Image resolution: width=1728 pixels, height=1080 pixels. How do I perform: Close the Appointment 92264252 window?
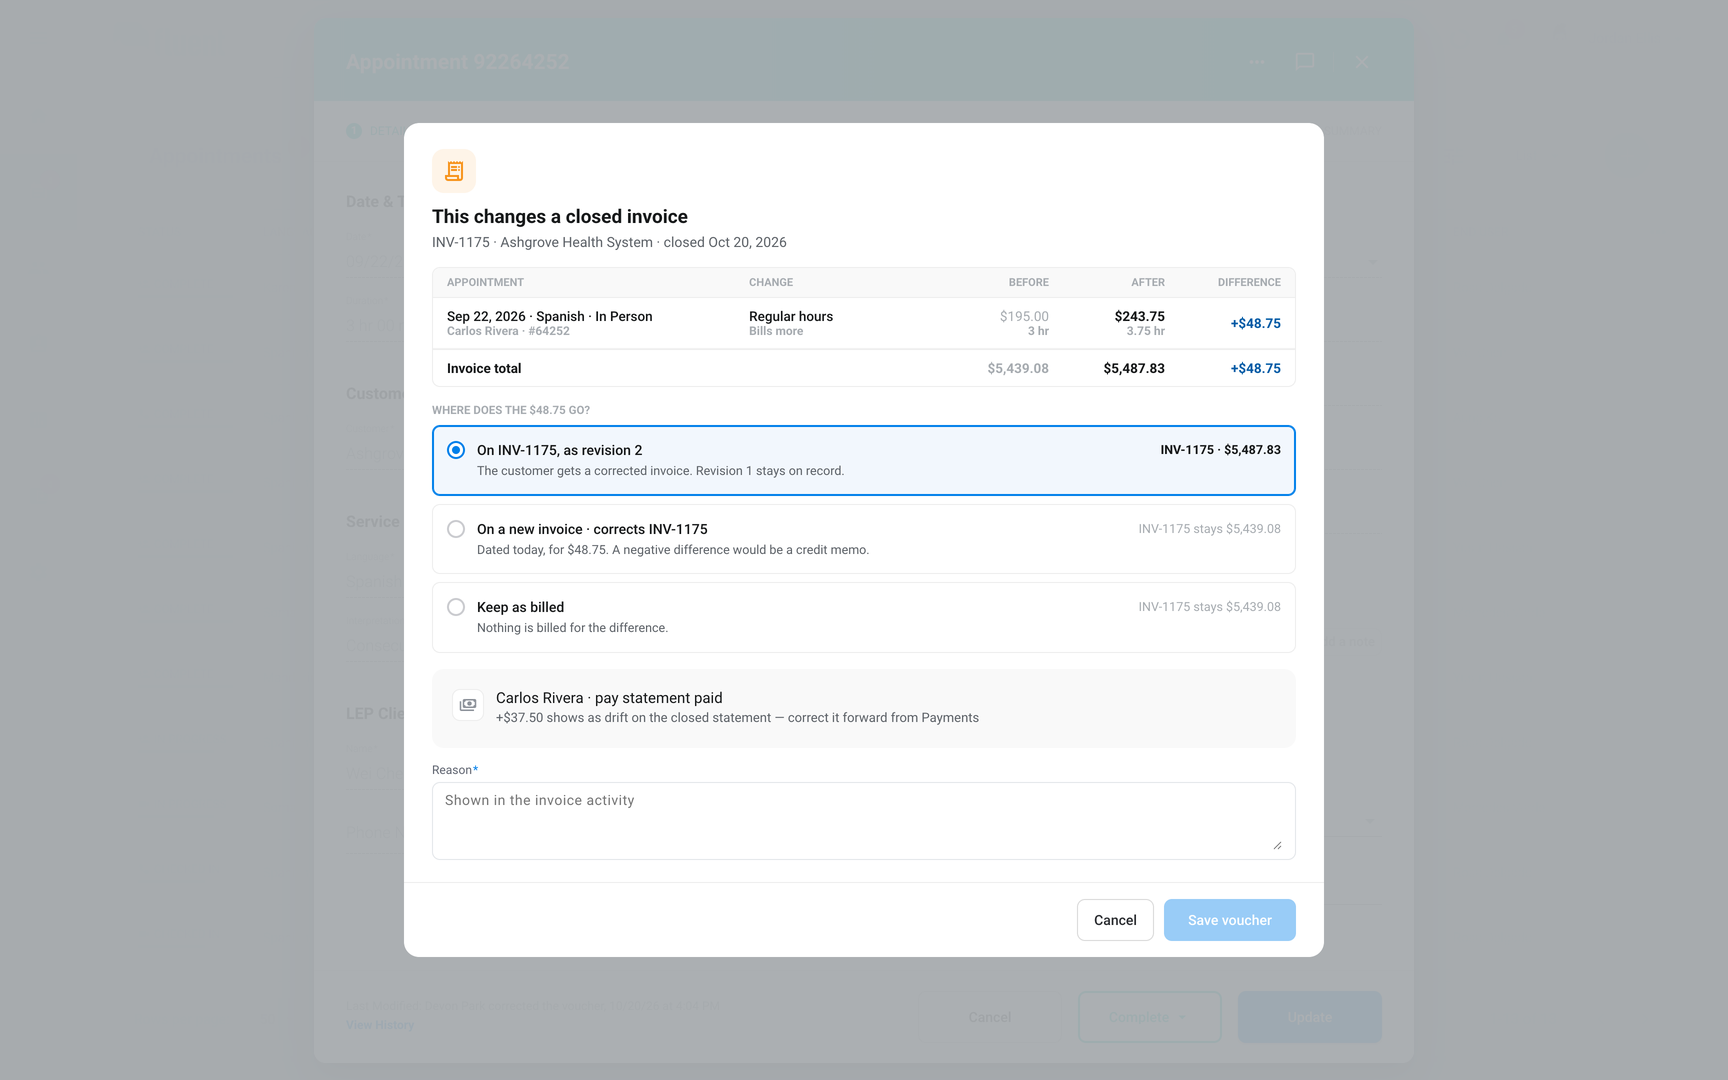pos(1361,62)
